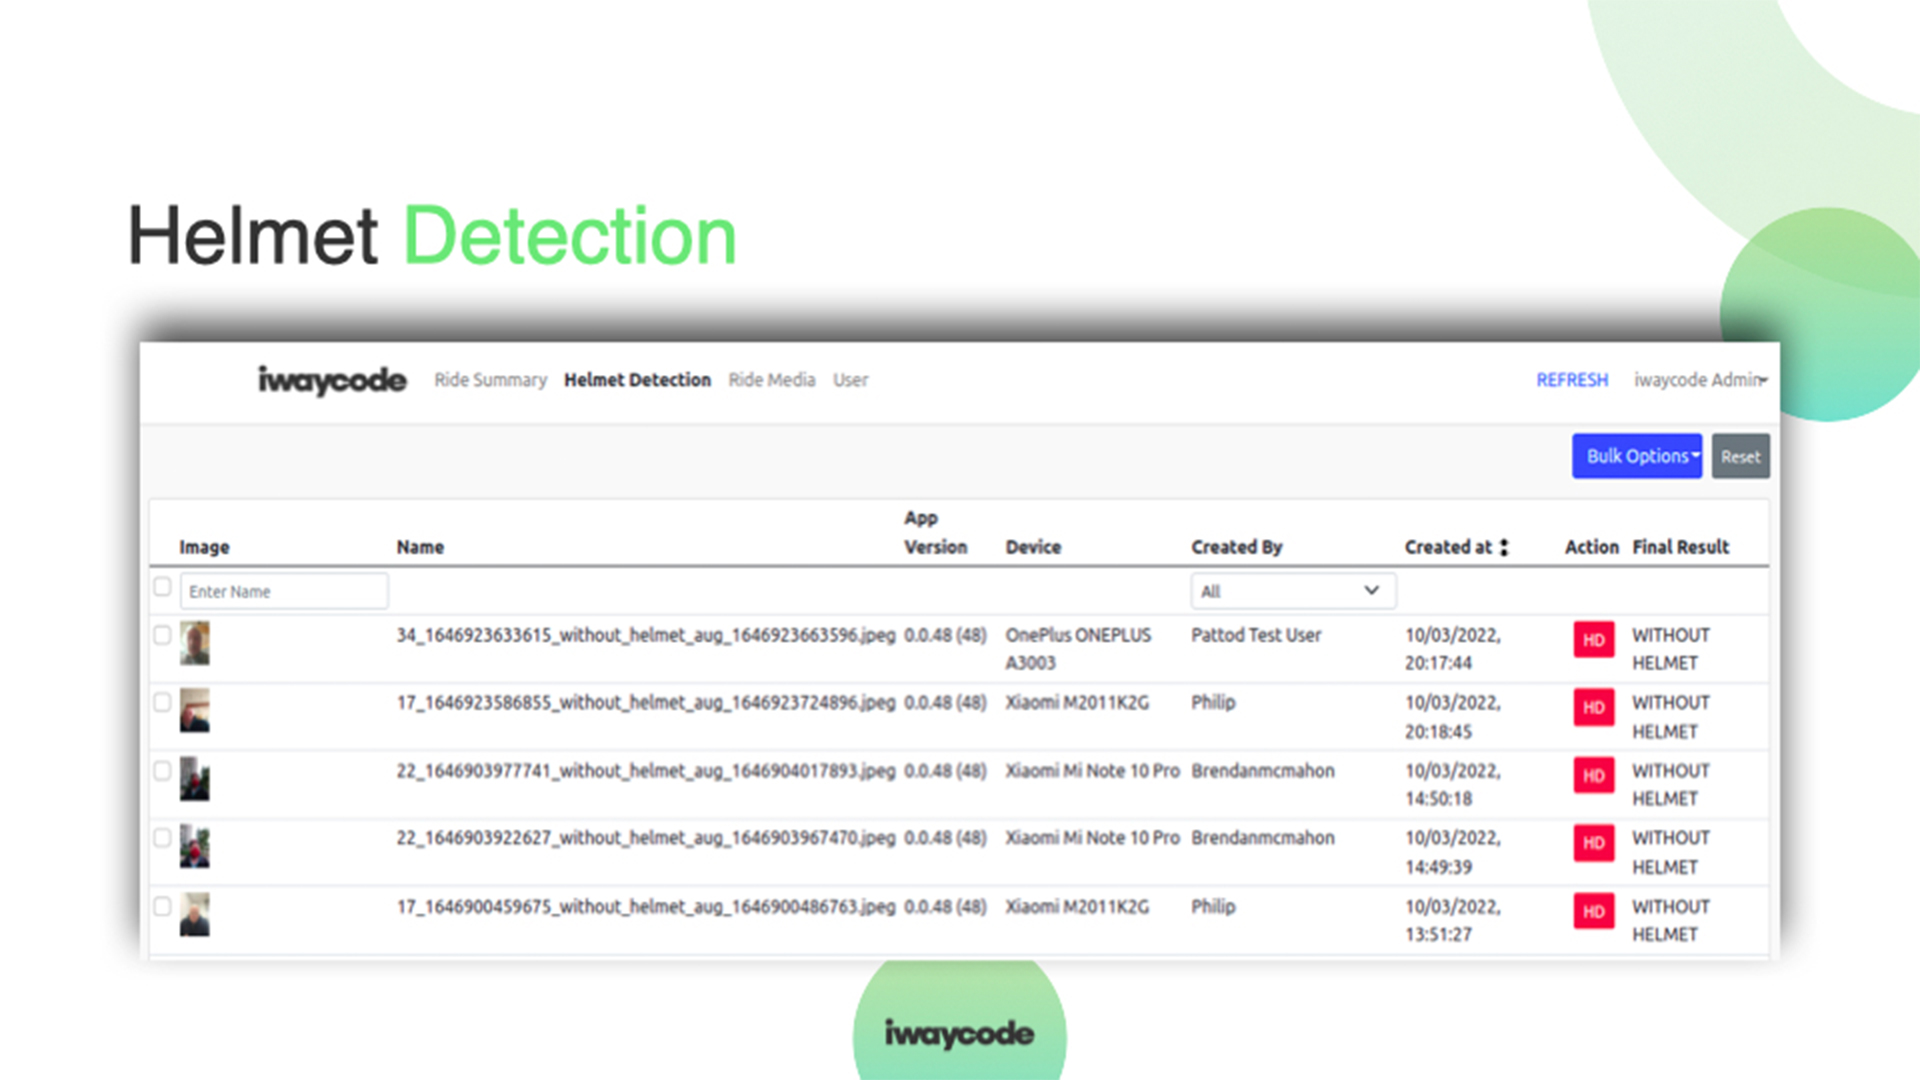This screenshot has height=1080, width=1920.
Task: Click the REFRESH link
Action: click(1572, 380)
